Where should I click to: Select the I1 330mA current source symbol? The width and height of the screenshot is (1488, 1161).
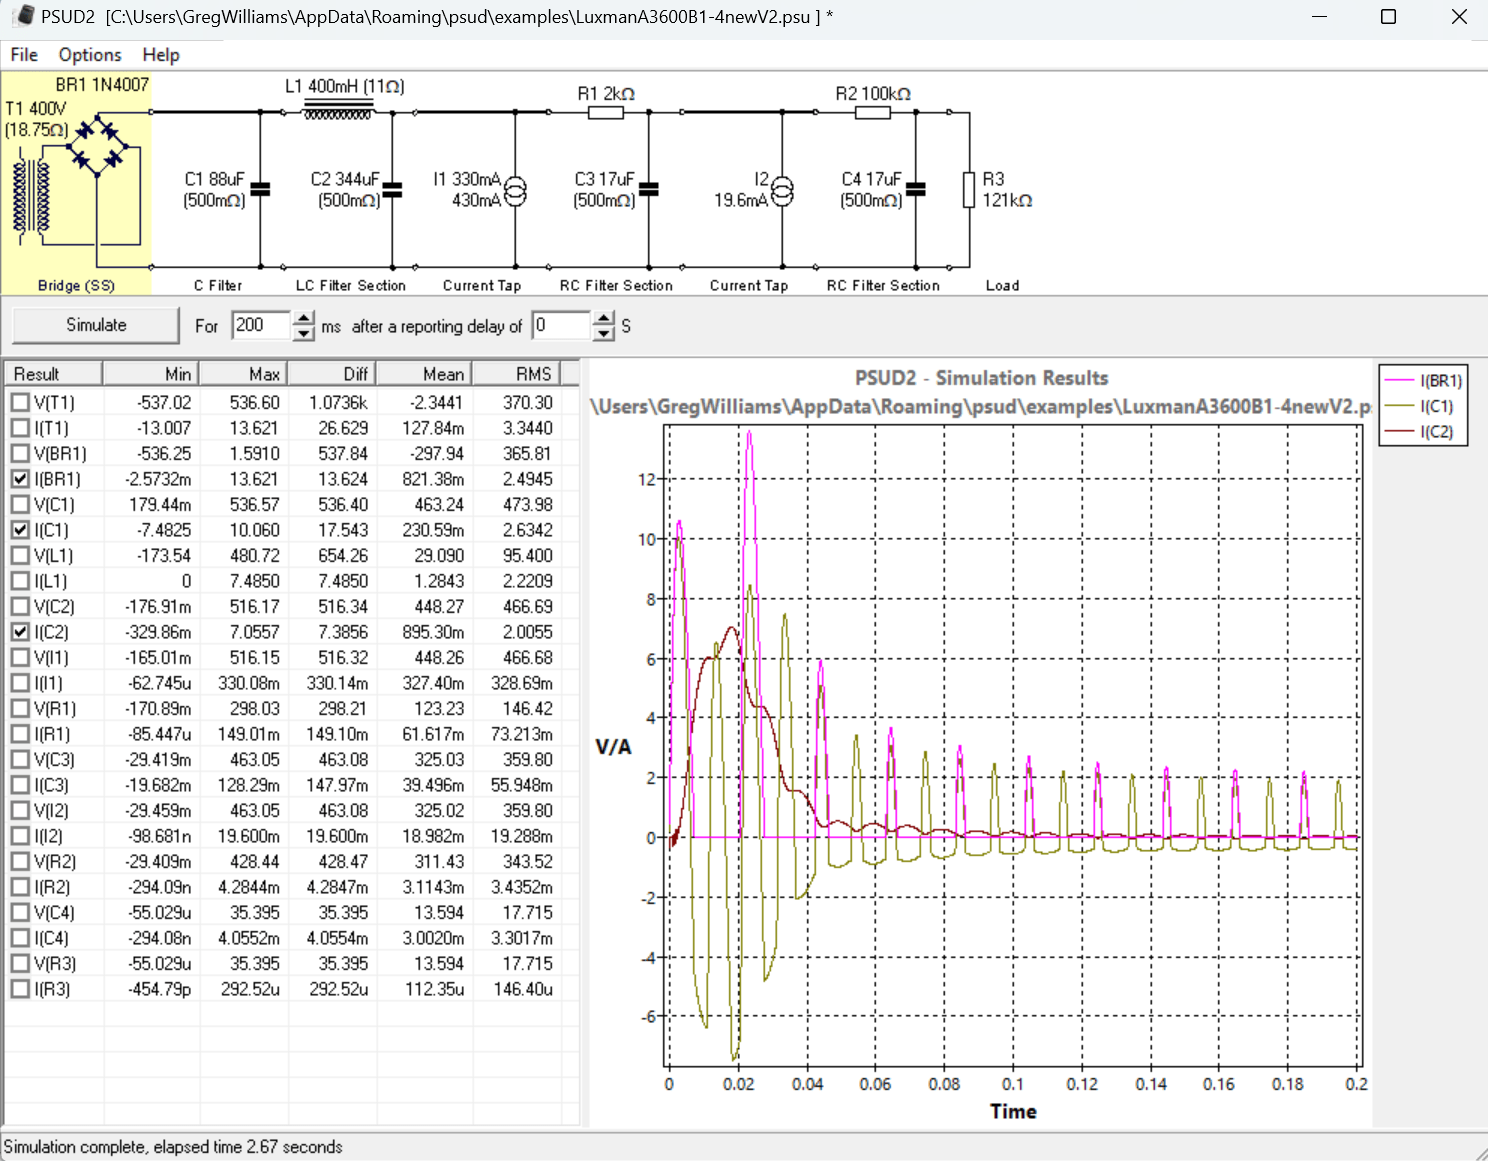pyautogui.click(x=515, y=190)
